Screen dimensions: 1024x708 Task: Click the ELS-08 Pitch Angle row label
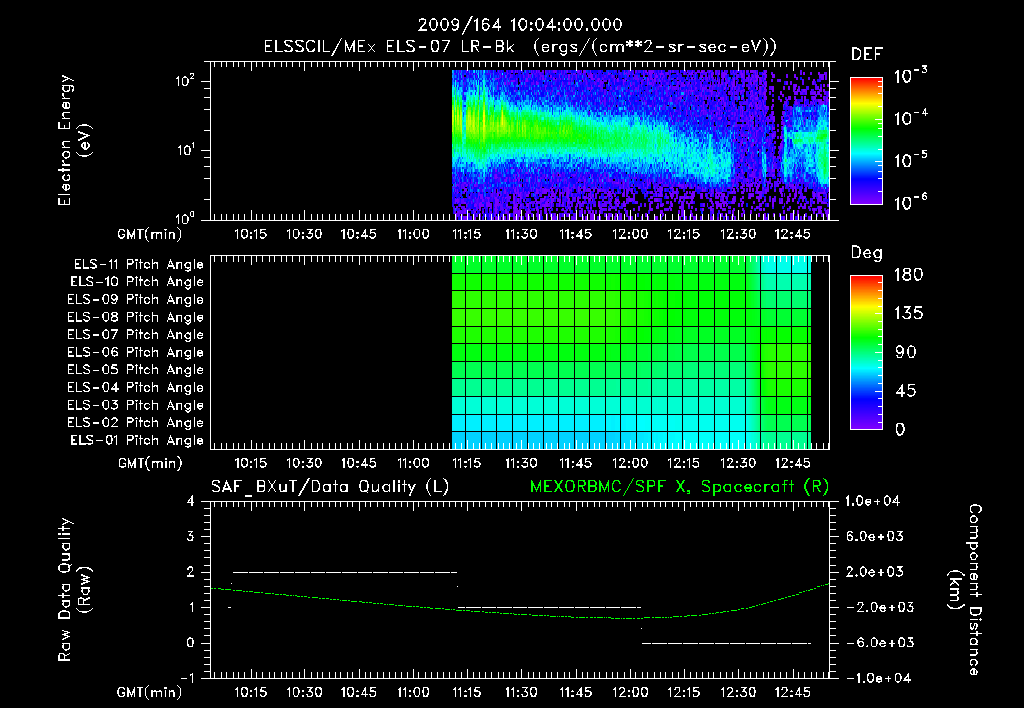(136, 317)
